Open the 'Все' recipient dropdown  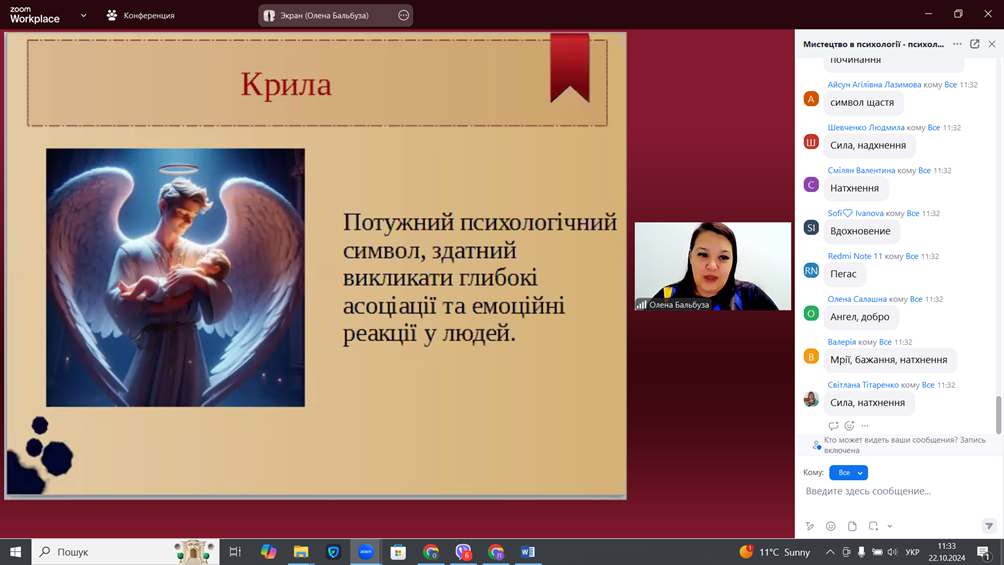coord(848,472)
